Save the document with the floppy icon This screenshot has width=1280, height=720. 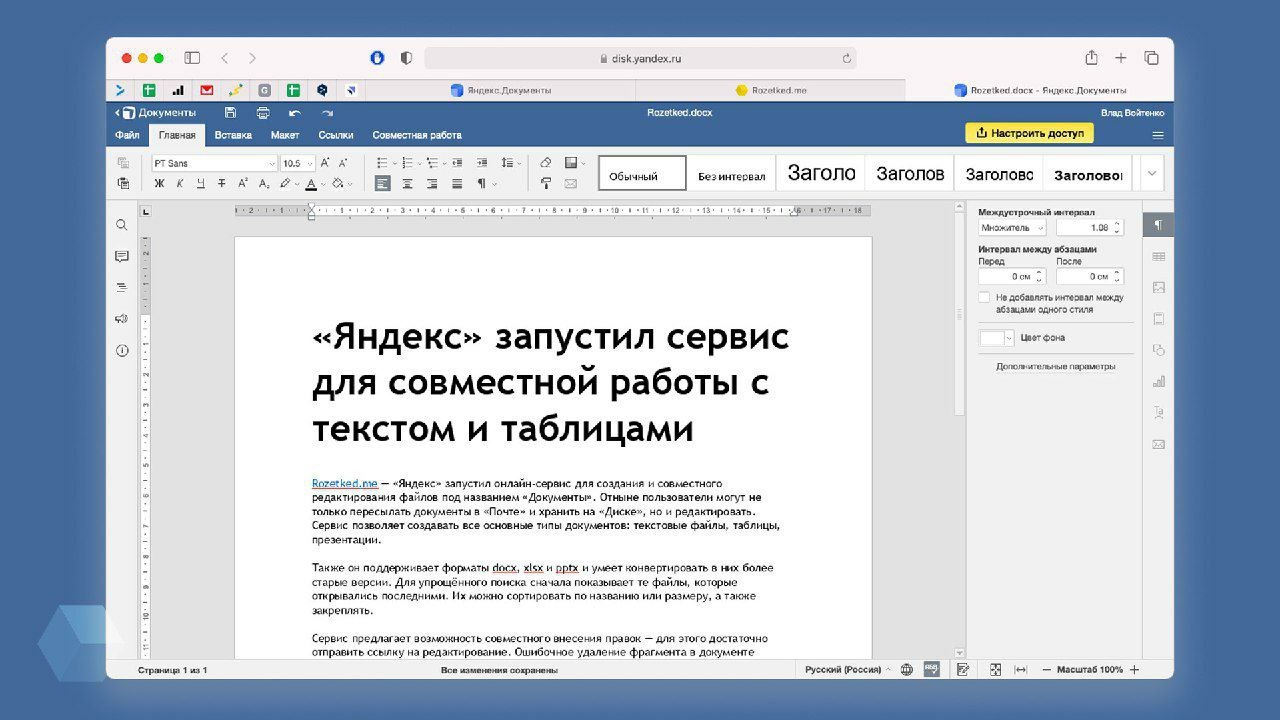(231, 113)
